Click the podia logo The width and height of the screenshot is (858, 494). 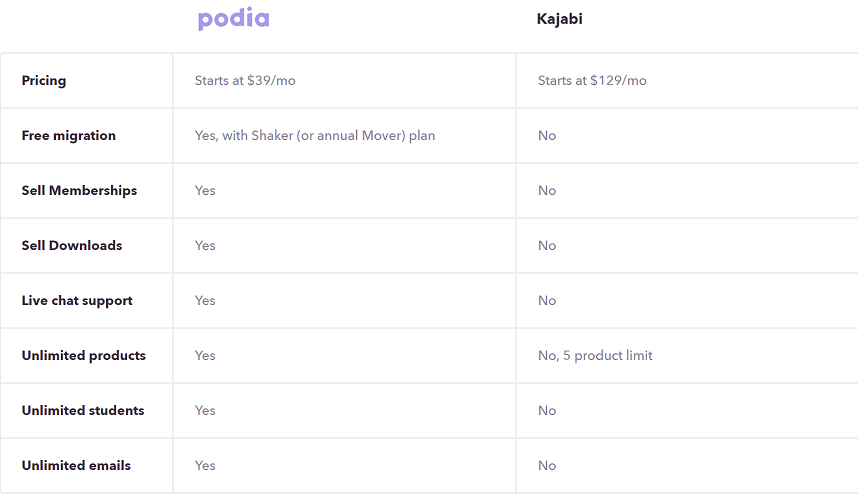(234, 19)
